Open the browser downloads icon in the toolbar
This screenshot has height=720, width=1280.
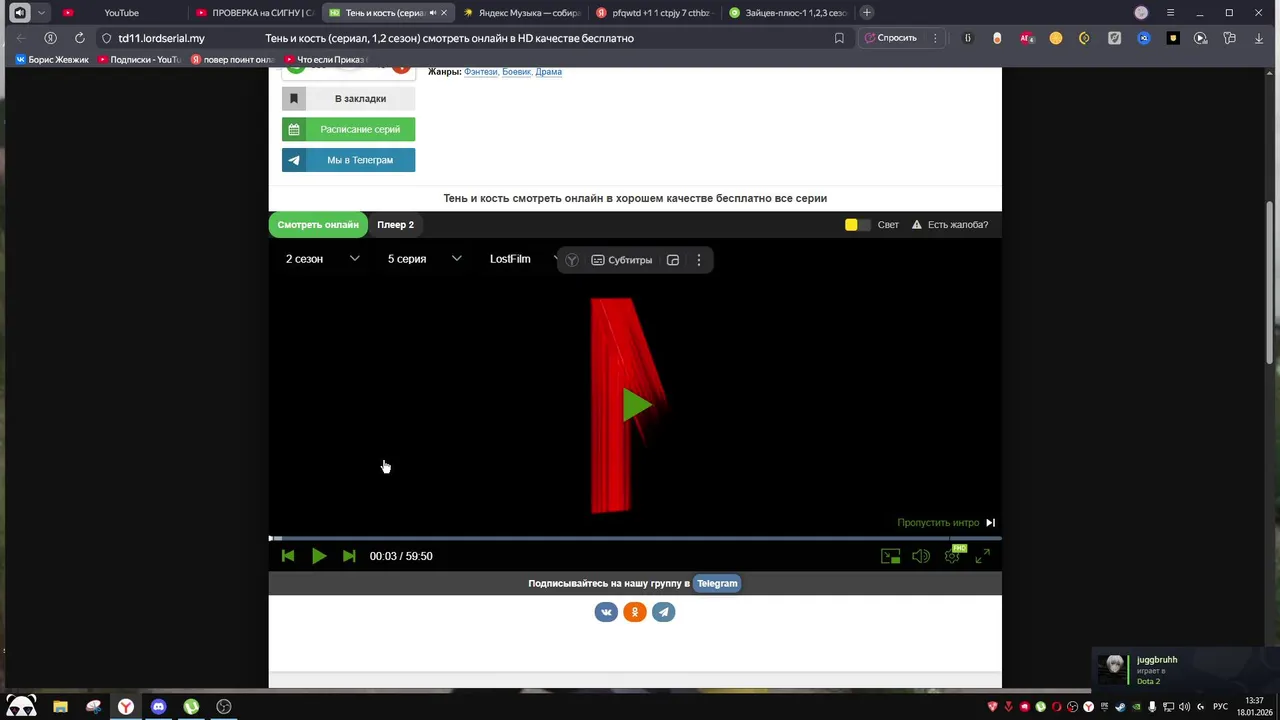pos(1258,38)
